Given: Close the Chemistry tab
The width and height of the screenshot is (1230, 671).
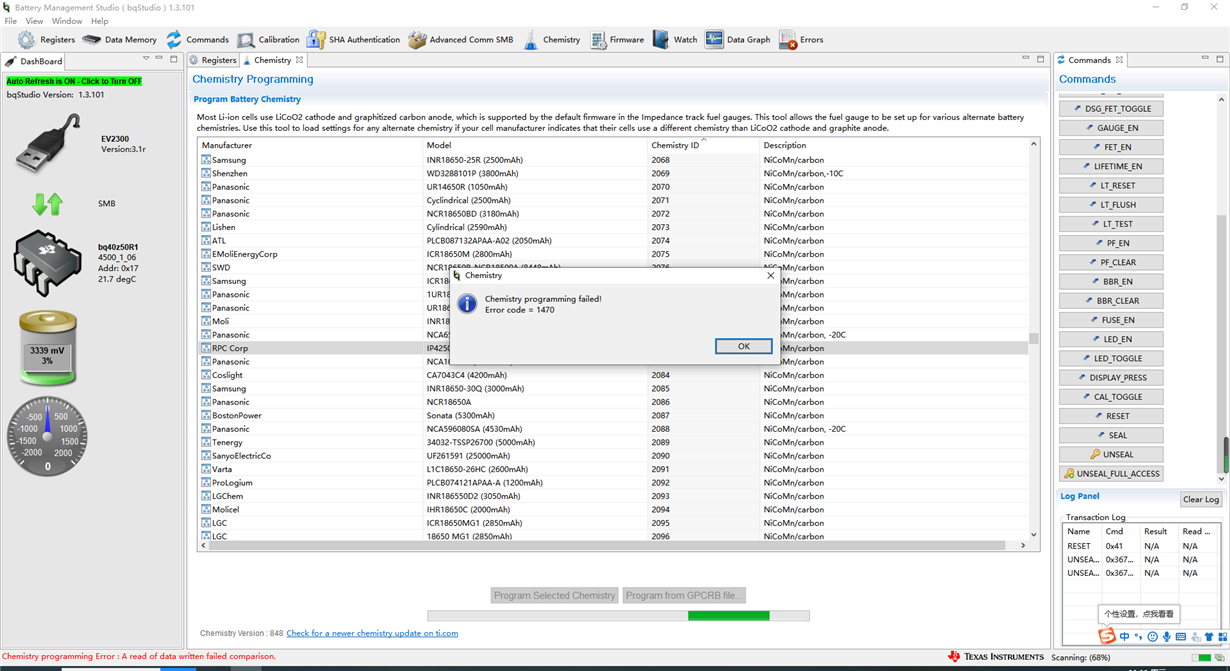Looking at the screenshot, I should tap(299, 60).
